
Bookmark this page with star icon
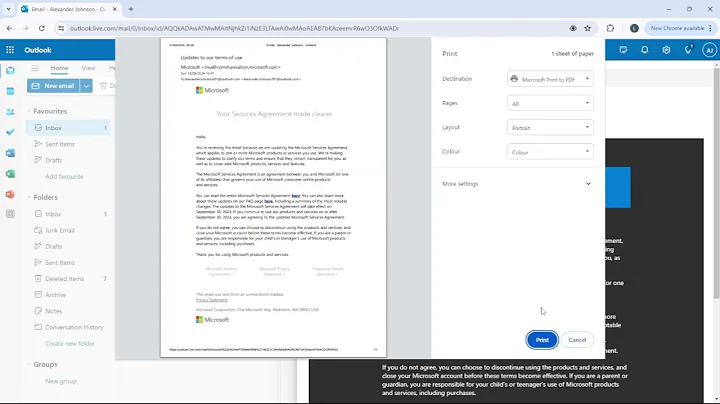[588, 28]
